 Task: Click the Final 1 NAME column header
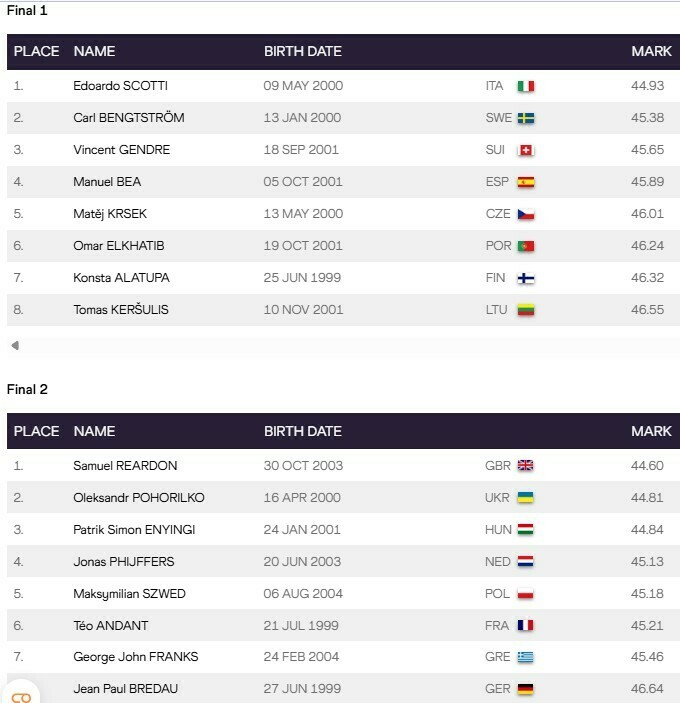pyautogui.click(x=94, y=51)
